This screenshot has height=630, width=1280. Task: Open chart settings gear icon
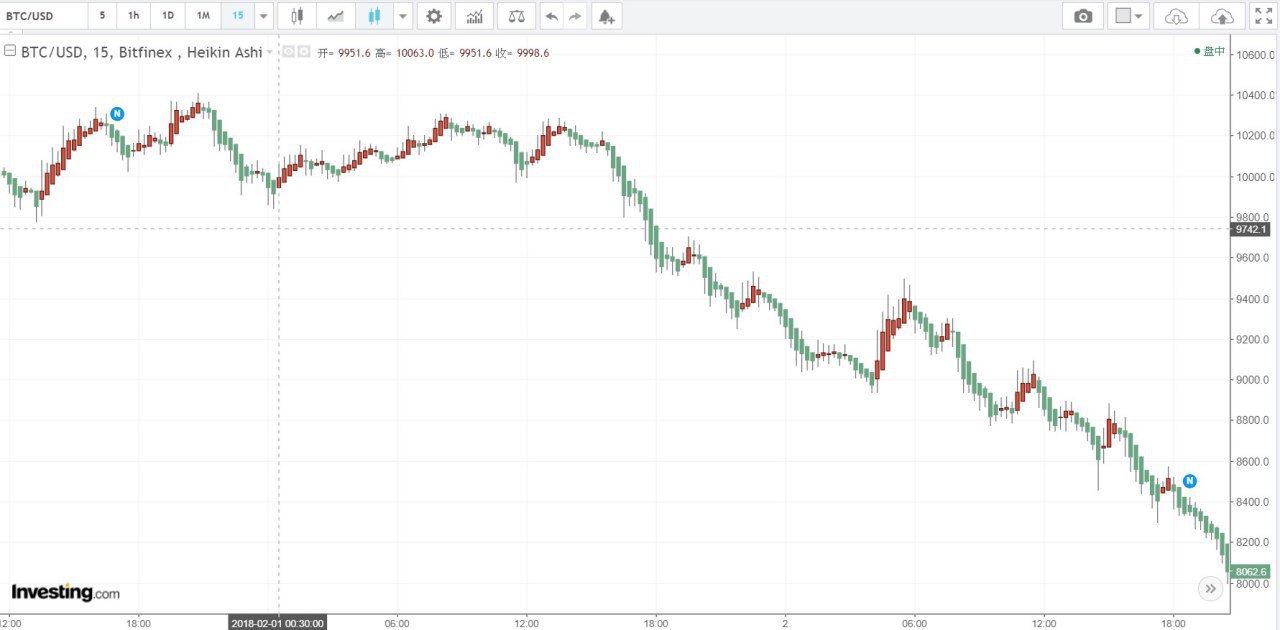click(433, 16)
